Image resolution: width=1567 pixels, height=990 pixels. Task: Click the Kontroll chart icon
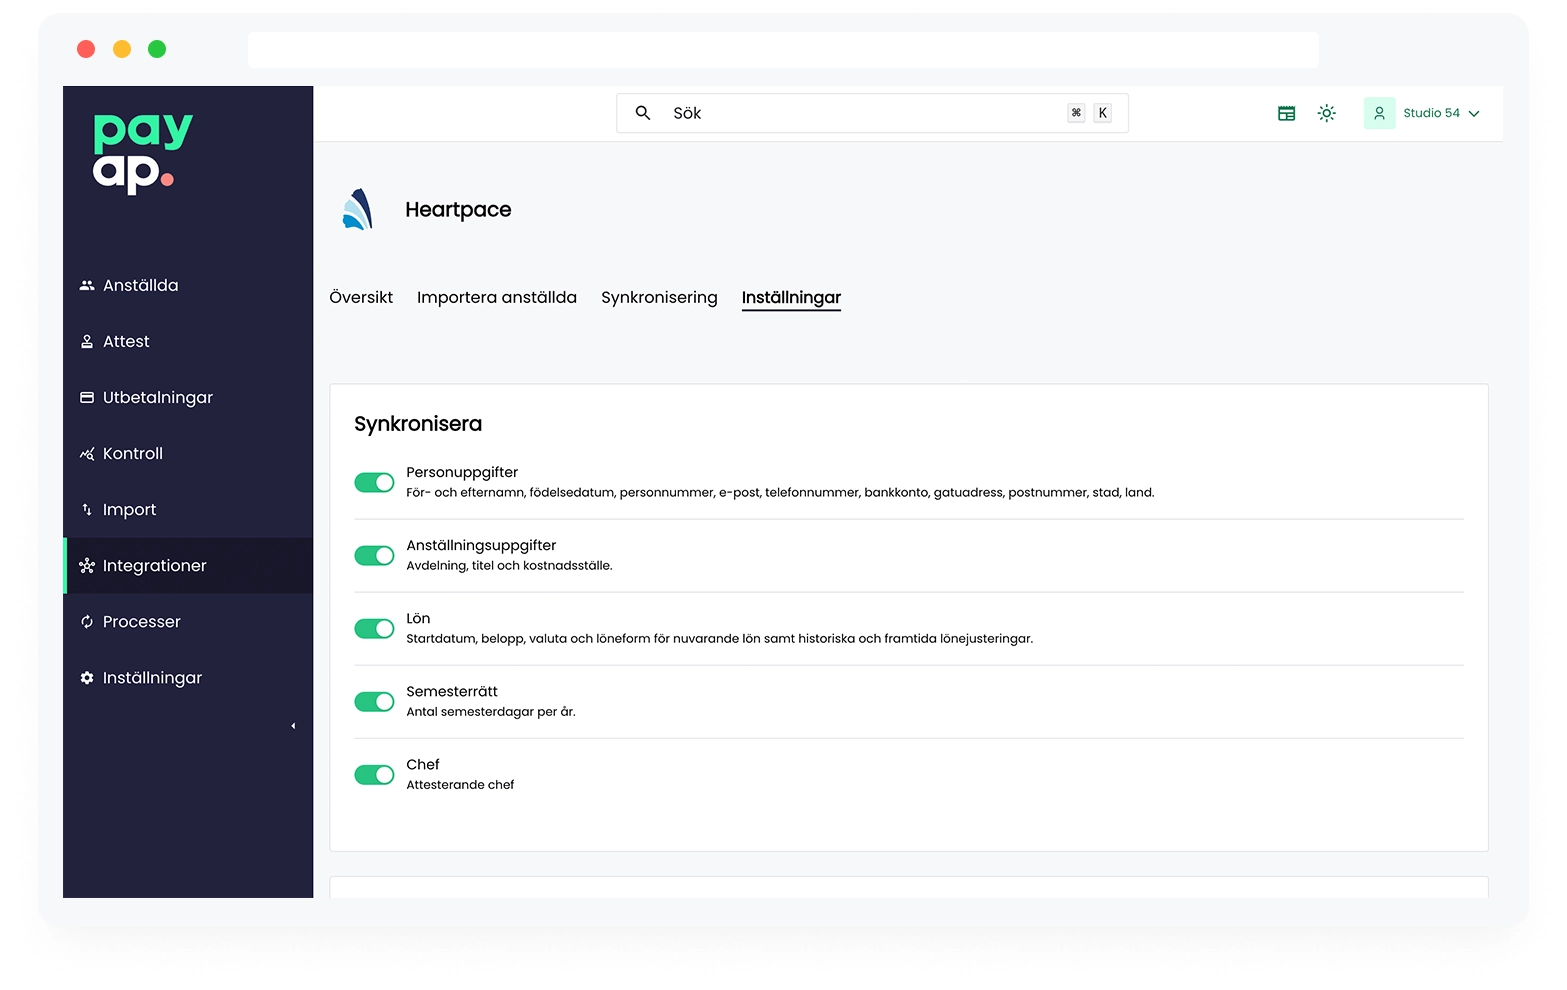coord(88,453)
